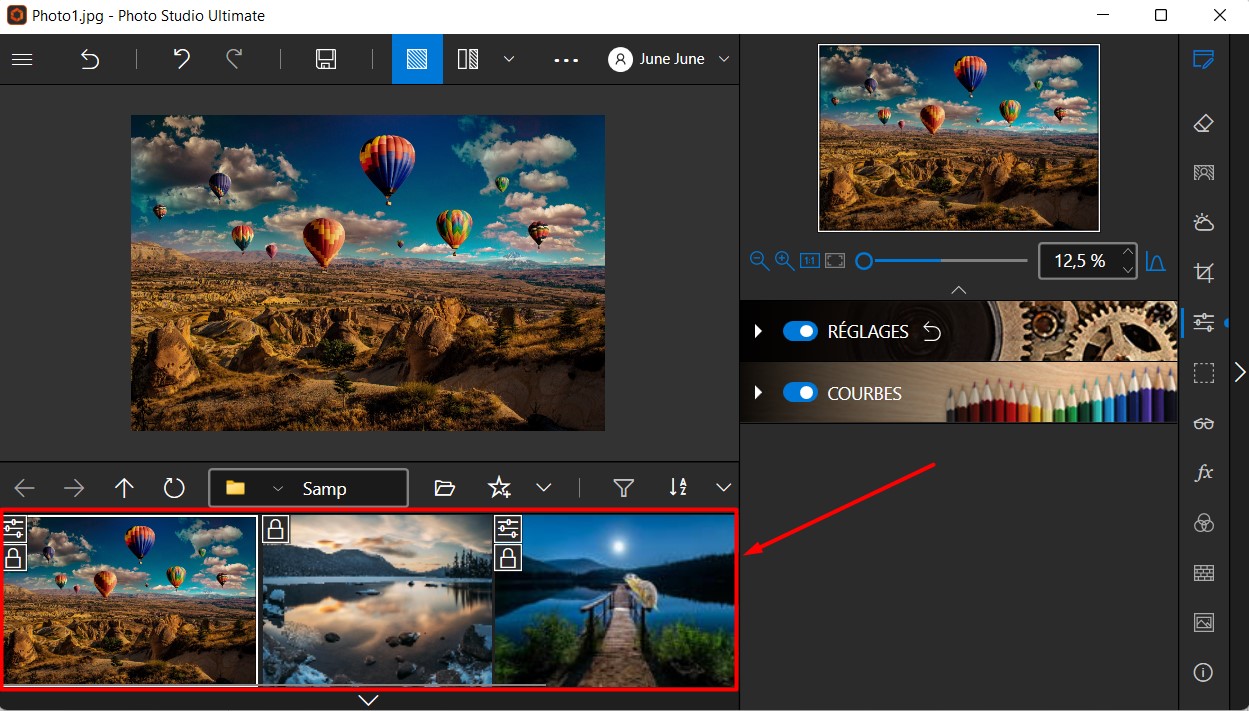This screenshot has height=711, width=1249.
Task: Go up one folder level
Action: pos(124,488)
